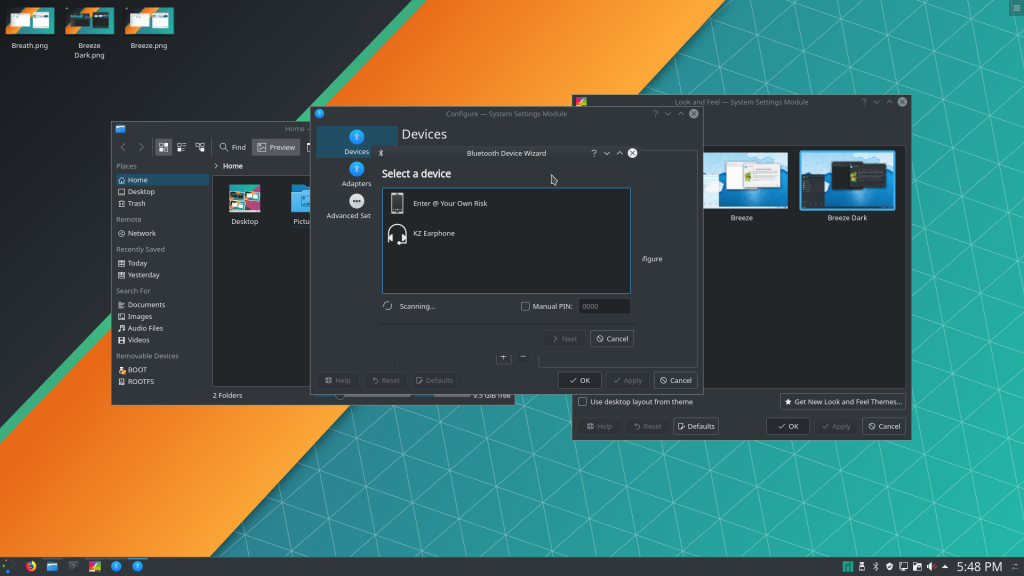
Task: Click the wizard's Next button
Action: click(x=564, y=339)
